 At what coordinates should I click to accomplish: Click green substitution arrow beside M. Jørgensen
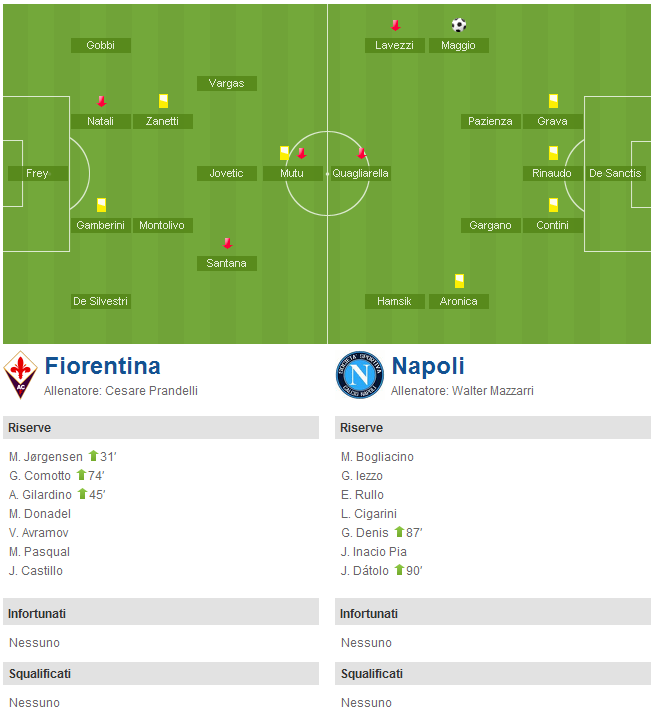click(x=93, y=455)
